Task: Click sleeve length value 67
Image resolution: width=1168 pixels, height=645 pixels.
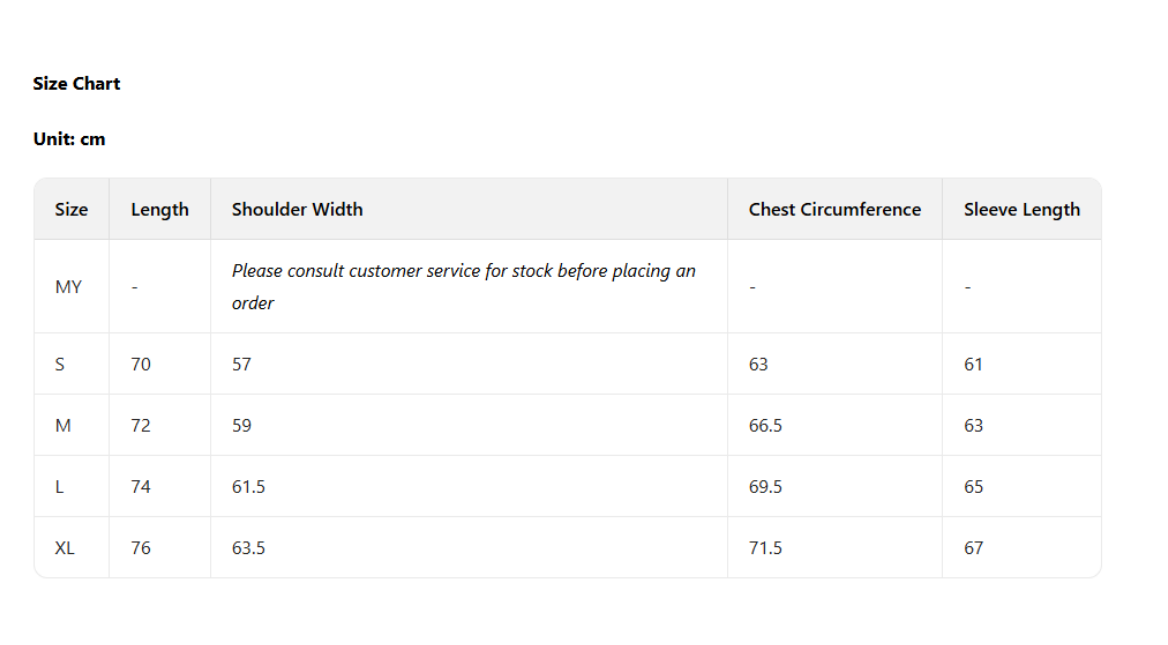Action: click(x=973, y=548)
